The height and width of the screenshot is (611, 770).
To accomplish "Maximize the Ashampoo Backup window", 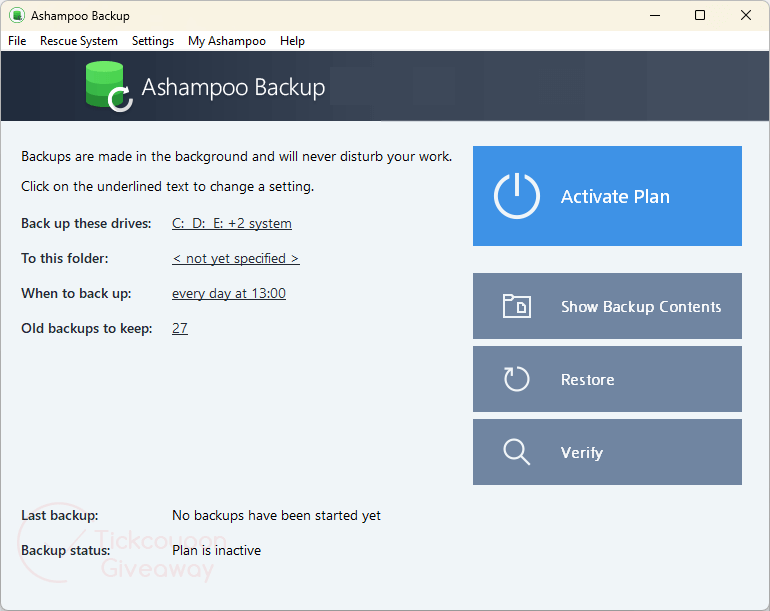I will 700,16.
